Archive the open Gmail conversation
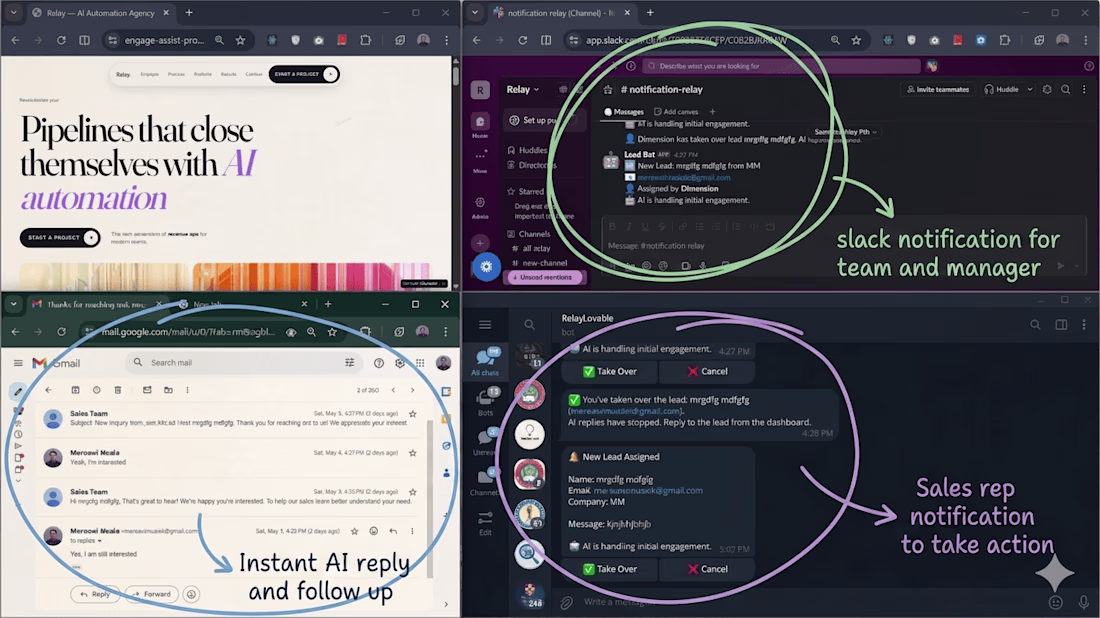1100x618 pixels. click(x=75, y=390)
